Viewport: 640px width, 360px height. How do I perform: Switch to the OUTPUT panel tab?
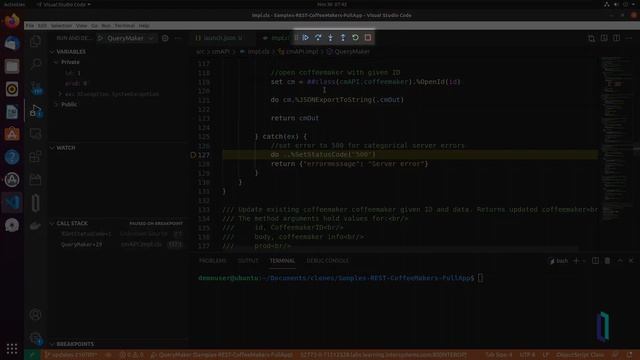coord(248,261)
